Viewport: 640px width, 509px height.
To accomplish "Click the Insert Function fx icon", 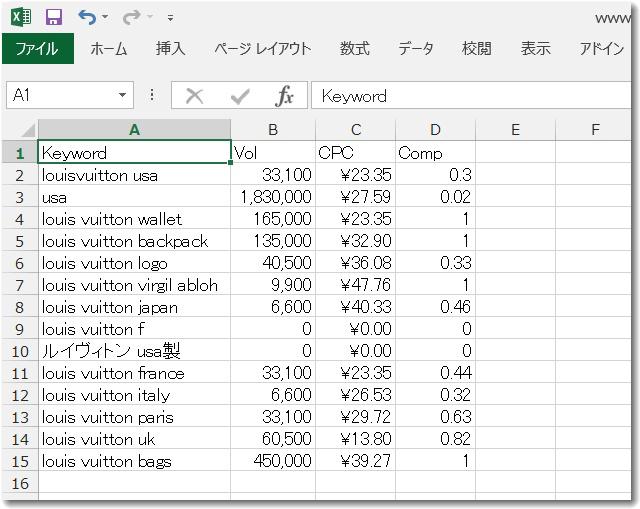I will point(285,96).
